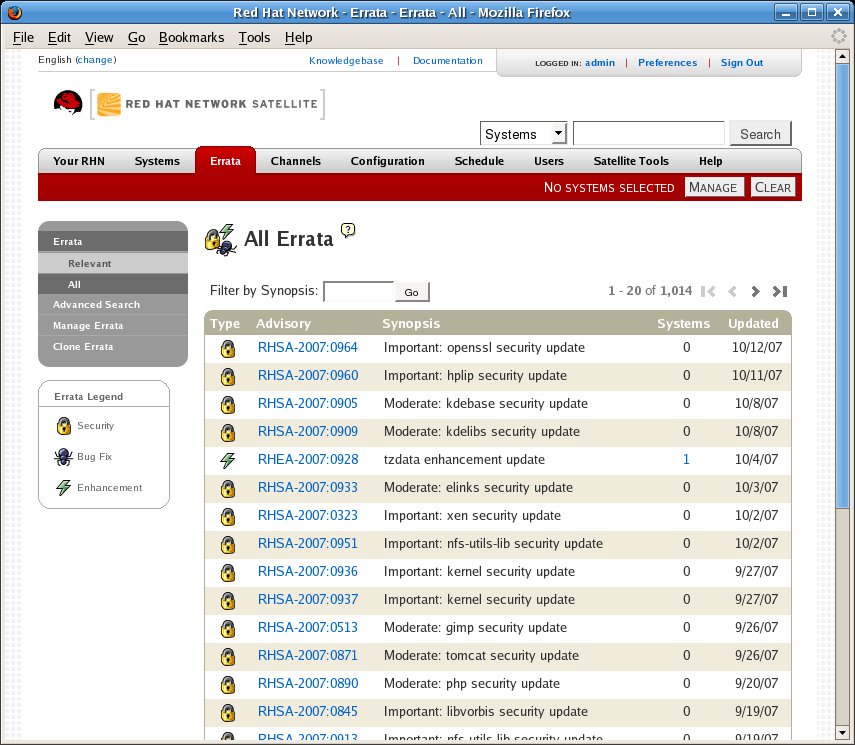The height and width of the screenshot is (745, 855).
Task: Switch to the Systems tab
Action: tap(157, 161)
